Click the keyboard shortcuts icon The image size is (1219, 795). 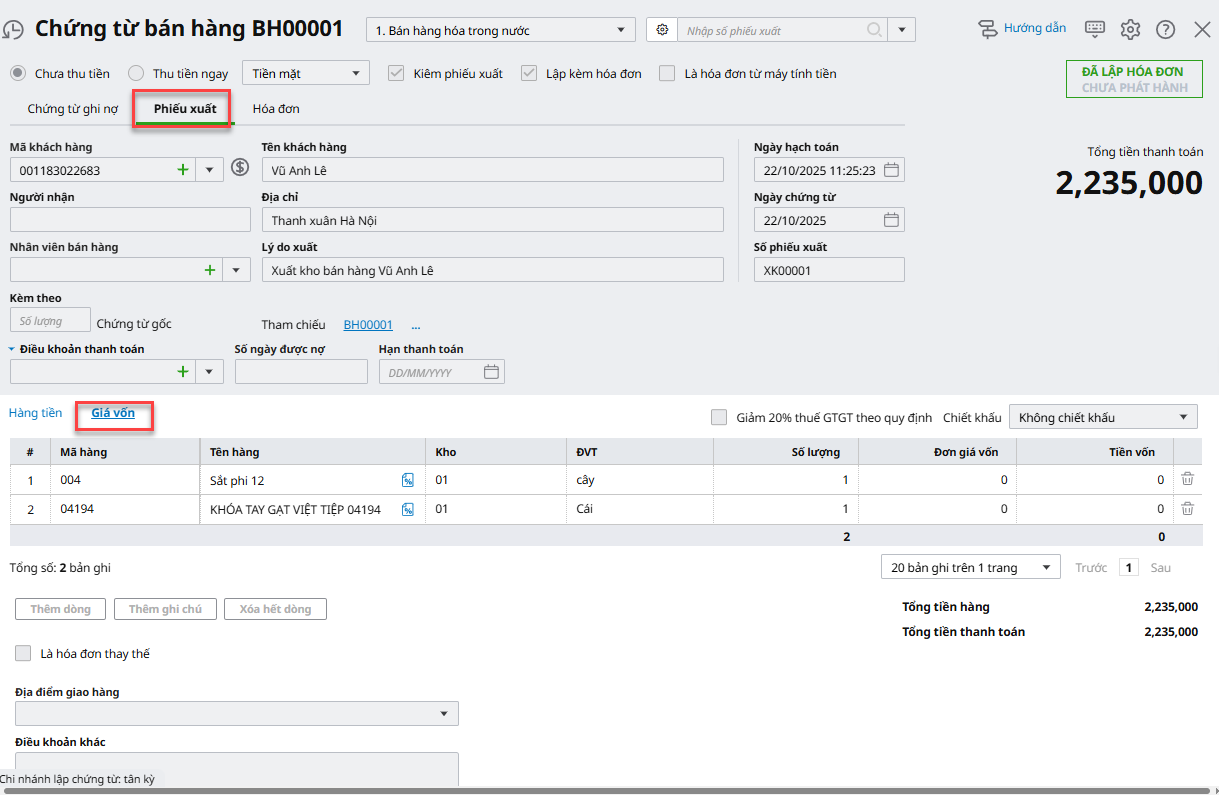pos(1095,29)
